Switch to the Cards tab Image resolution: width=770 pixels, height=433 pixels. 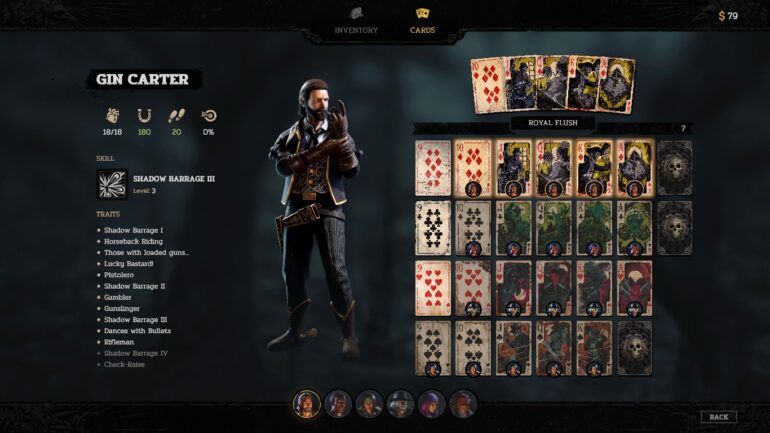click(422, 21)
